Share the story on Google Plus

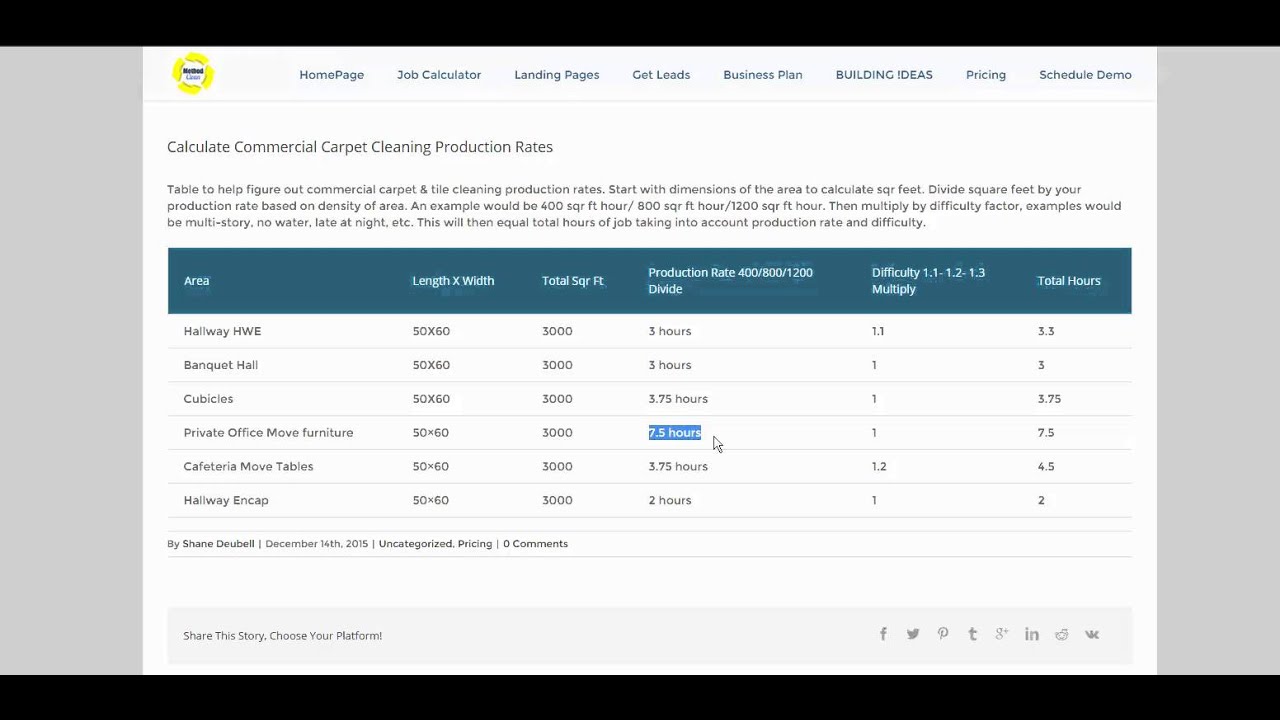point(1001,634)
